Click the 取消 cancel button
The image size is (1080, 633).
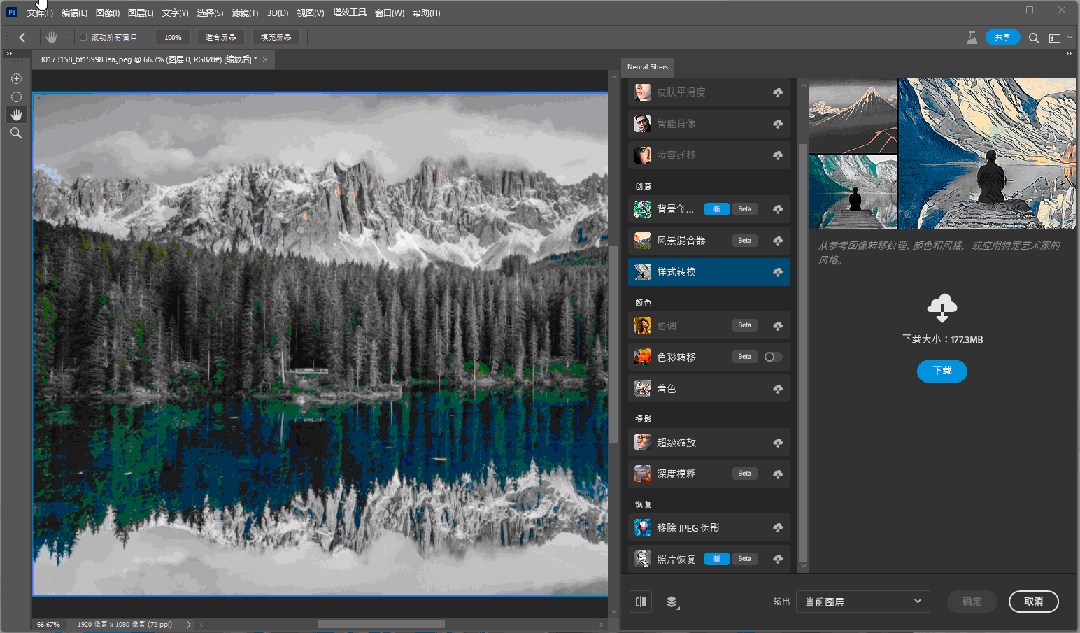[1033, 601]
